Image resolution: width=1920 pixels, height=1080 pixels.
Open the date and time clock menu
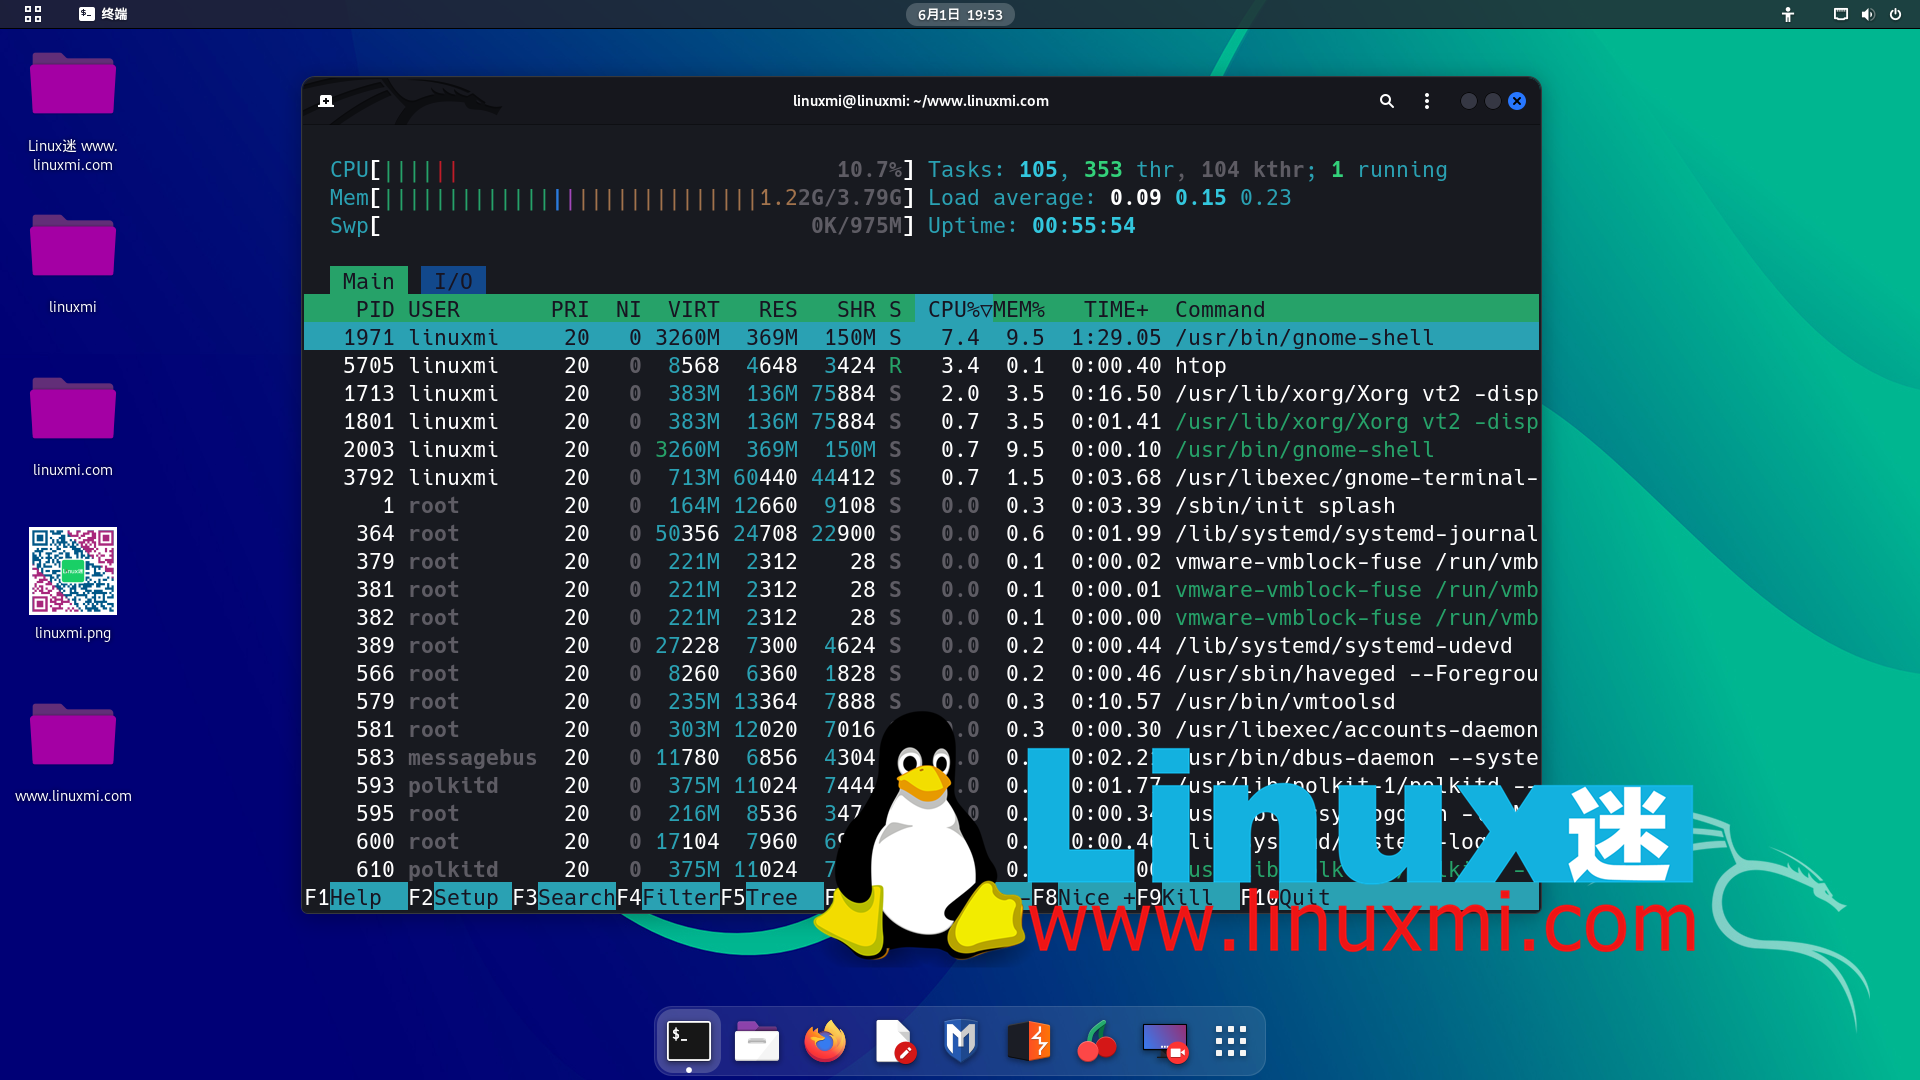coord(960,14)
